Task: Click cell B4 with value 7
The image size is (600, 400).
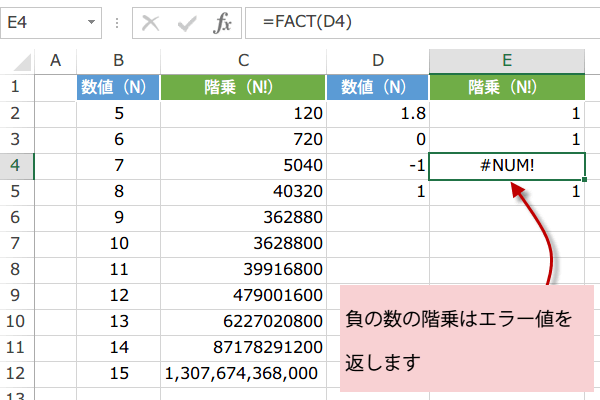Action: point(118,166)
